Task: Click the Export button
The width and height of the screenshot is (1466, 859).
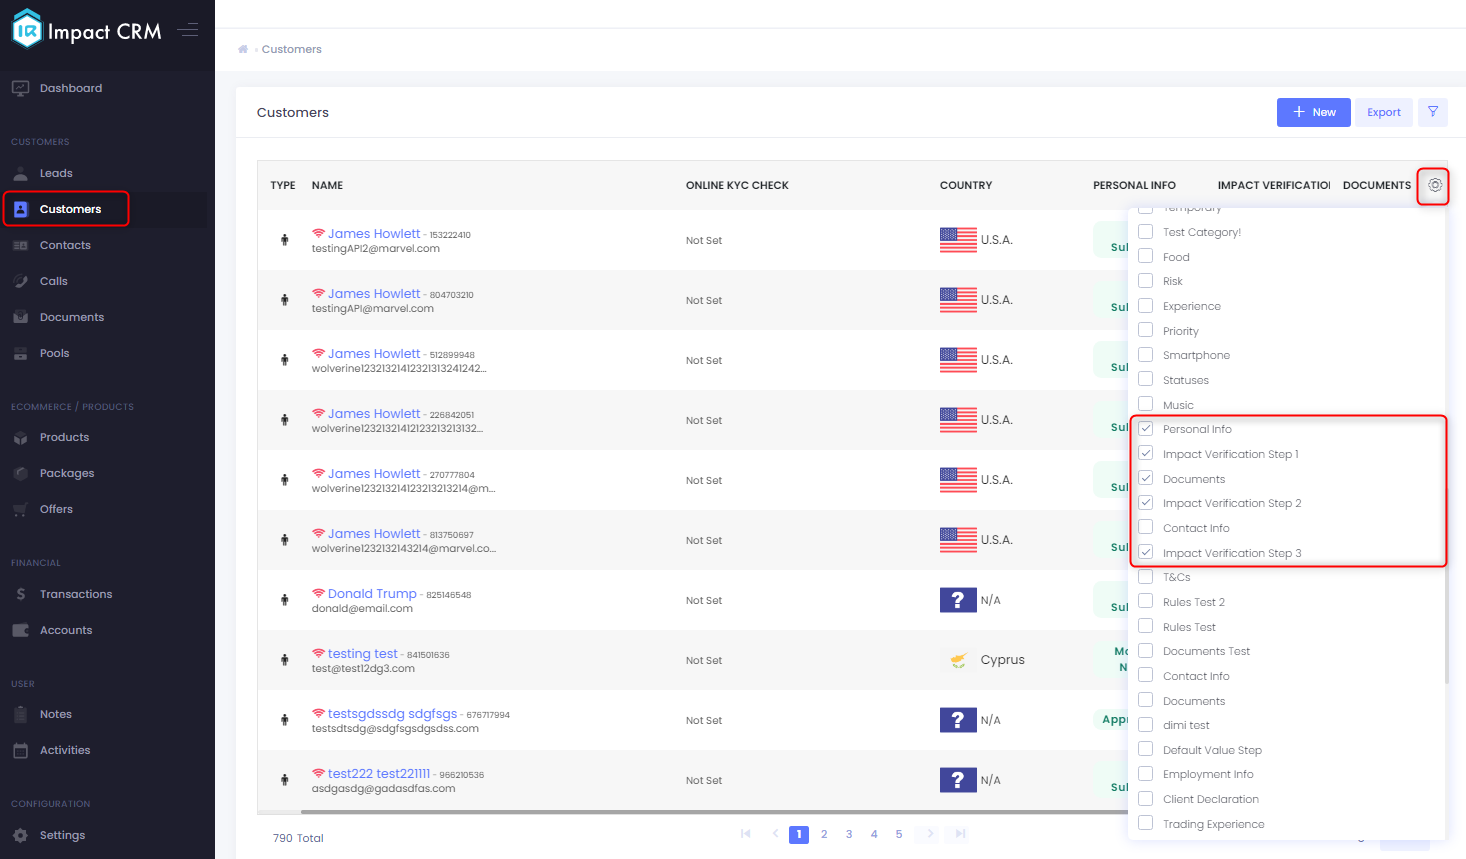Action: pyautogui.click(x=1384, y=112)
